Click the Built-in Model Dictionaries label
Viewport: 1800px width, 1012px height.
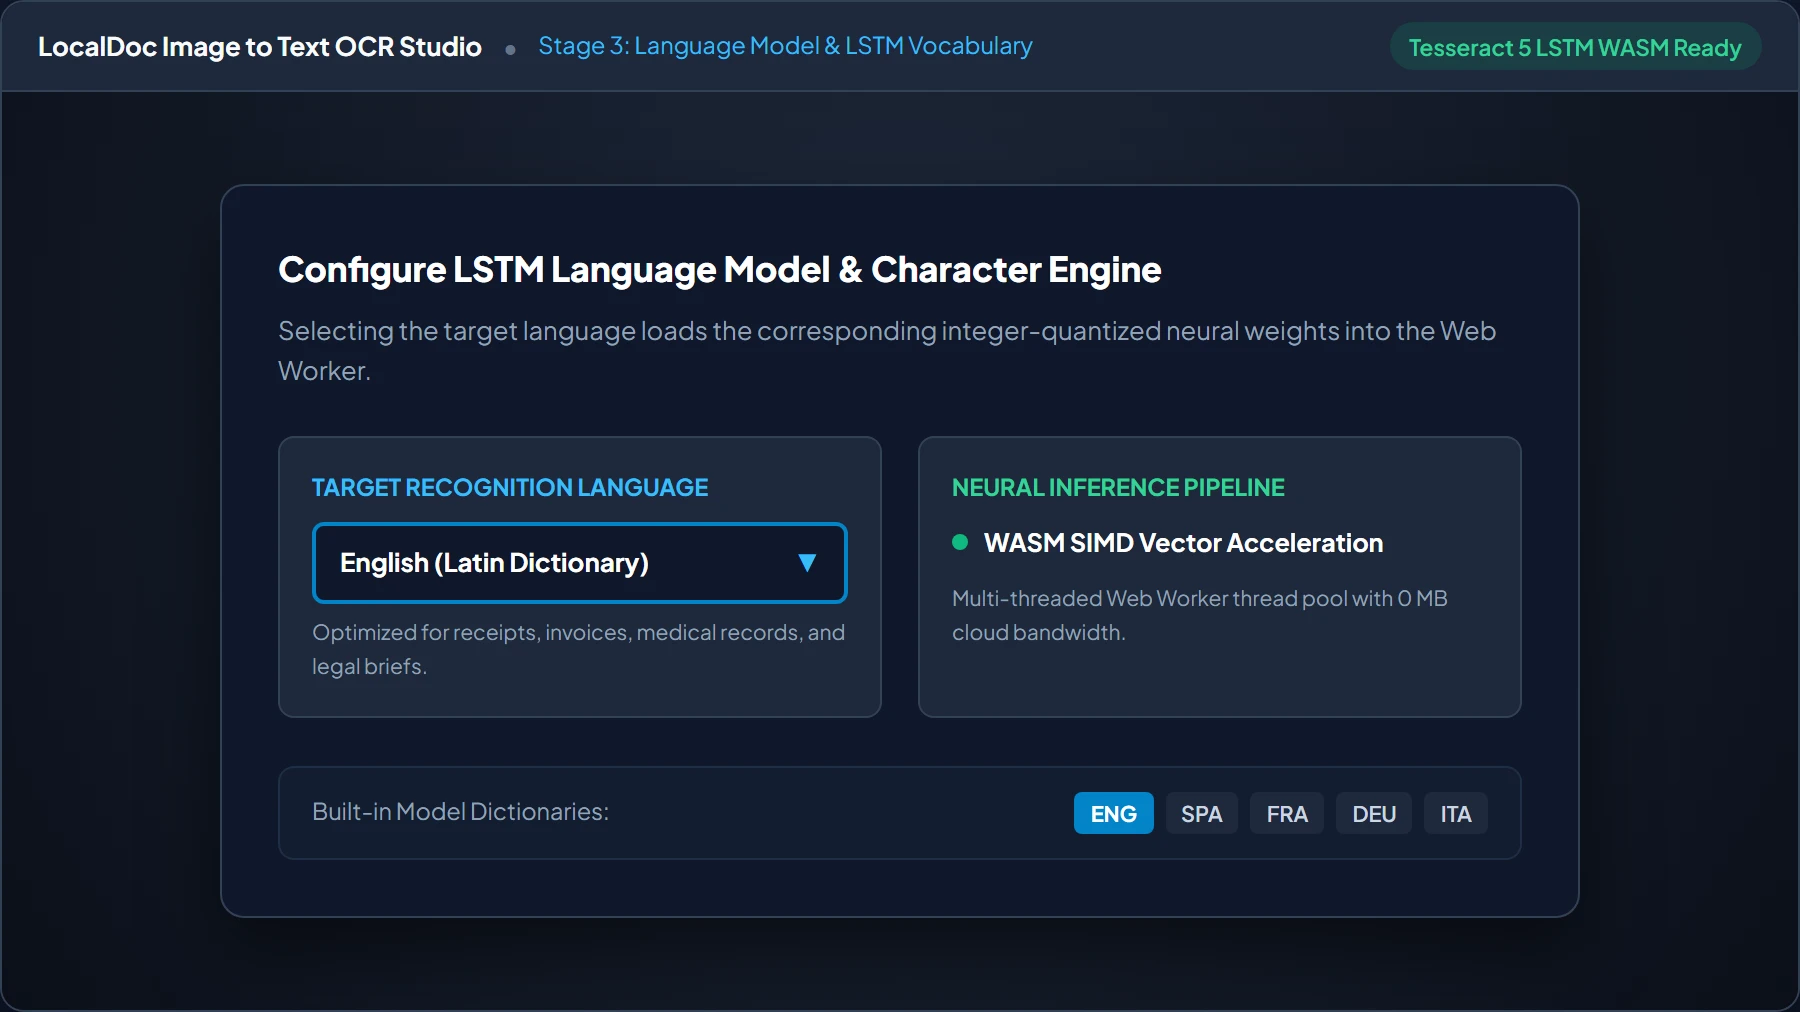460,811
